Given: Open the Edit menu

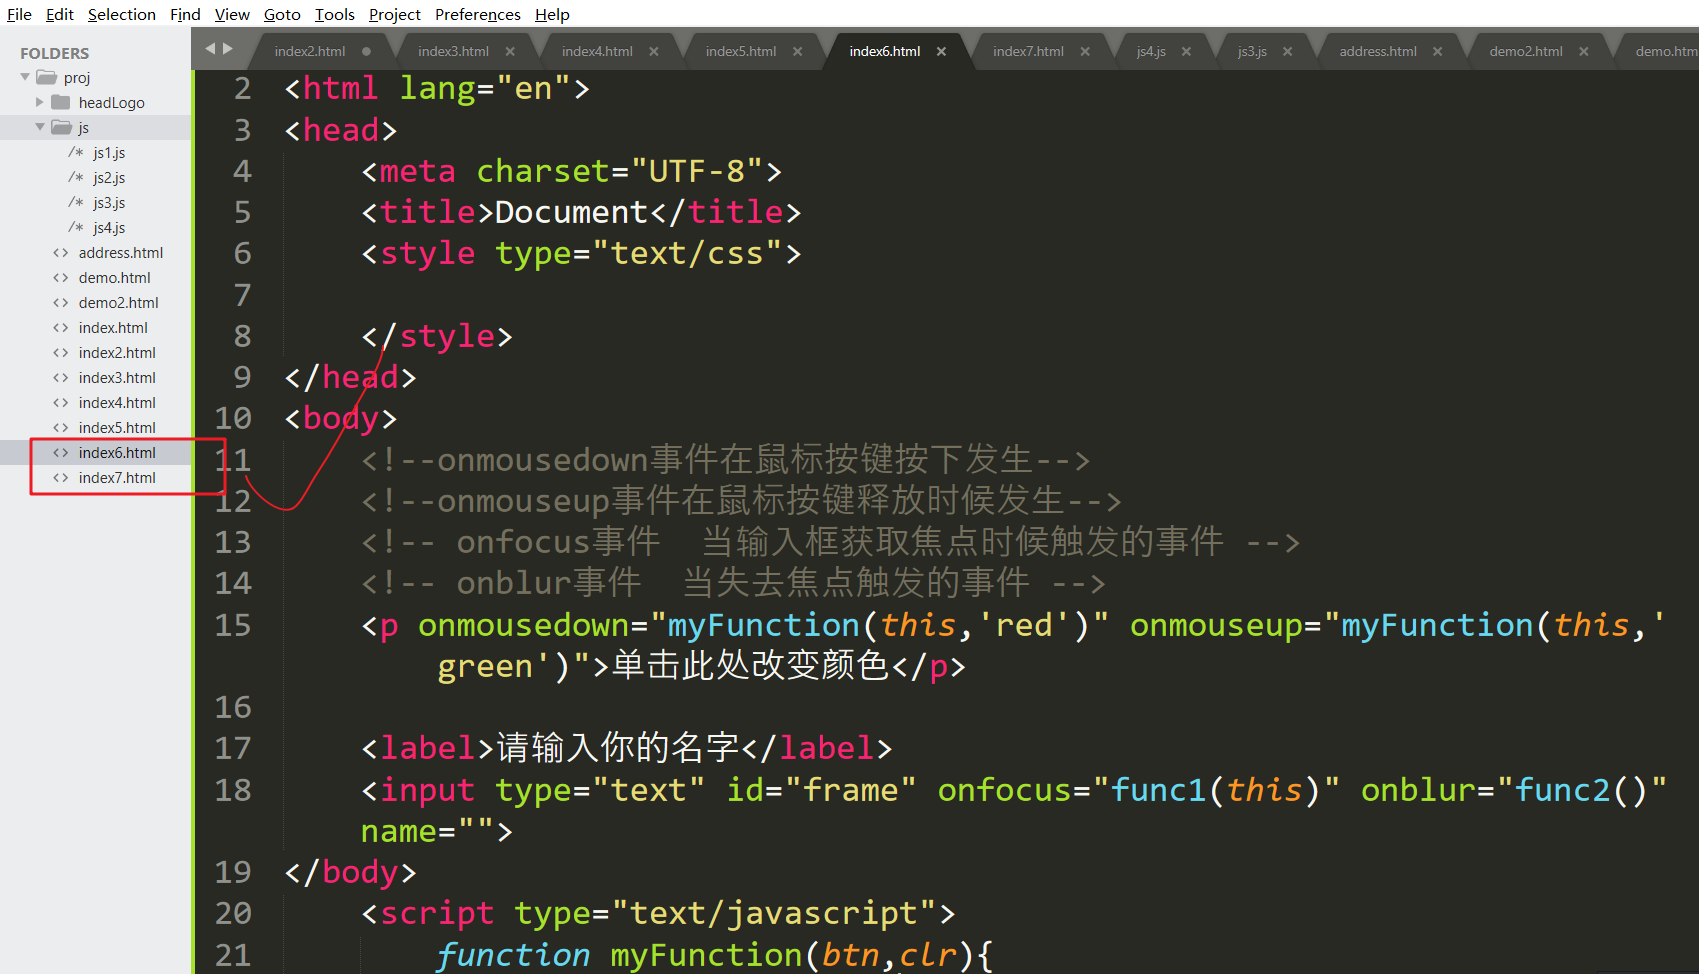Looking at the screenshot, I should 60,14.
